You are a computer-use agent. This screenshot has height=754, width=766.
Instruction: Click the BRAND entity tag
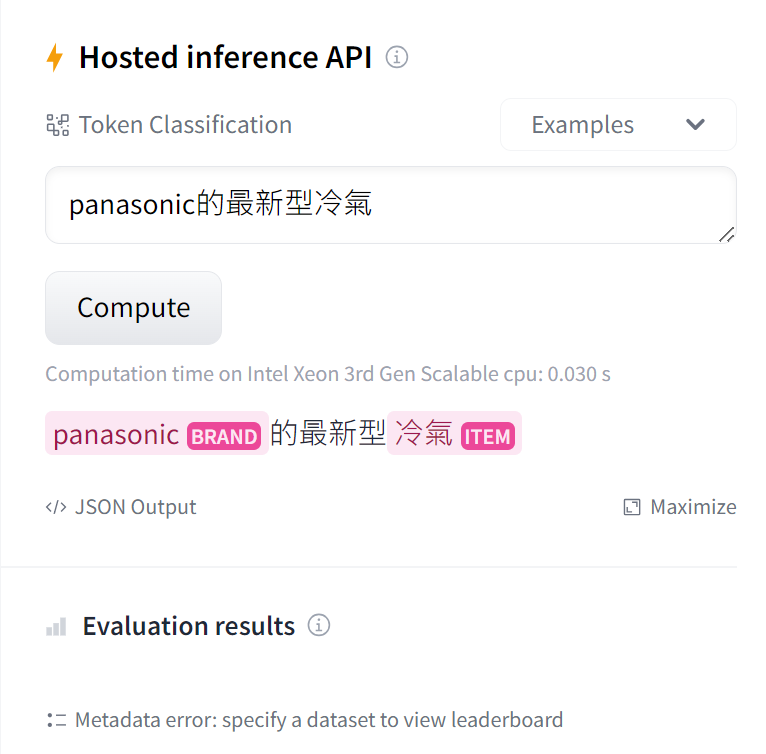point(225,436)
